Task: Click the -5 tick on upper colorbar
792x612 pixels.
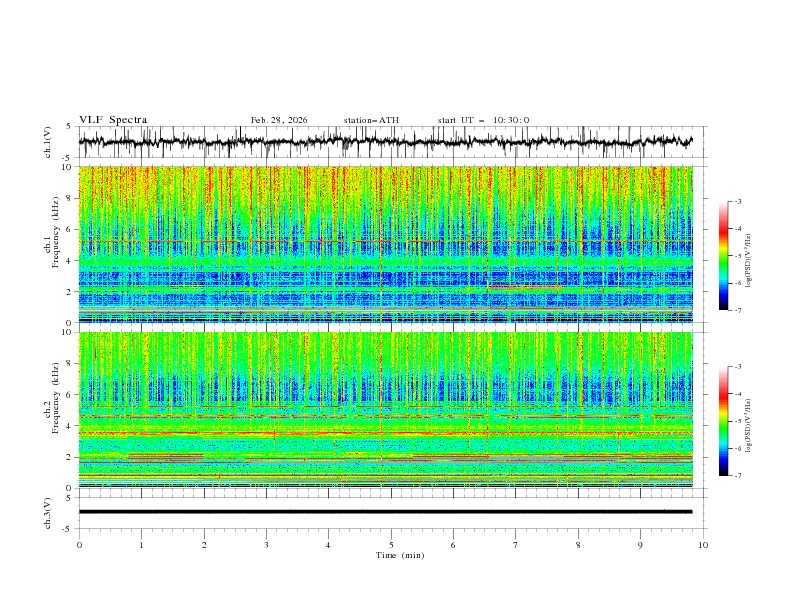Action: [x=737, y=256]
